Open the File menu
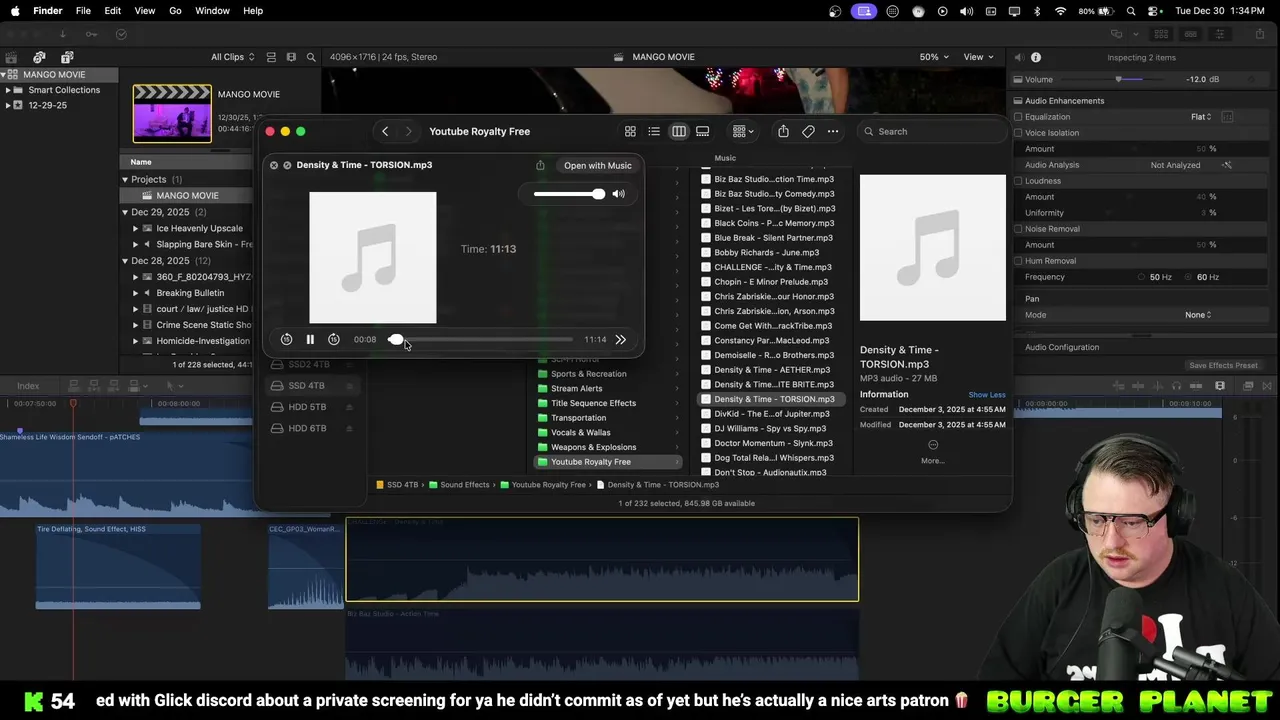This screenshot has height=720, width=1280. pyautogui.click(x=83, y=11)
